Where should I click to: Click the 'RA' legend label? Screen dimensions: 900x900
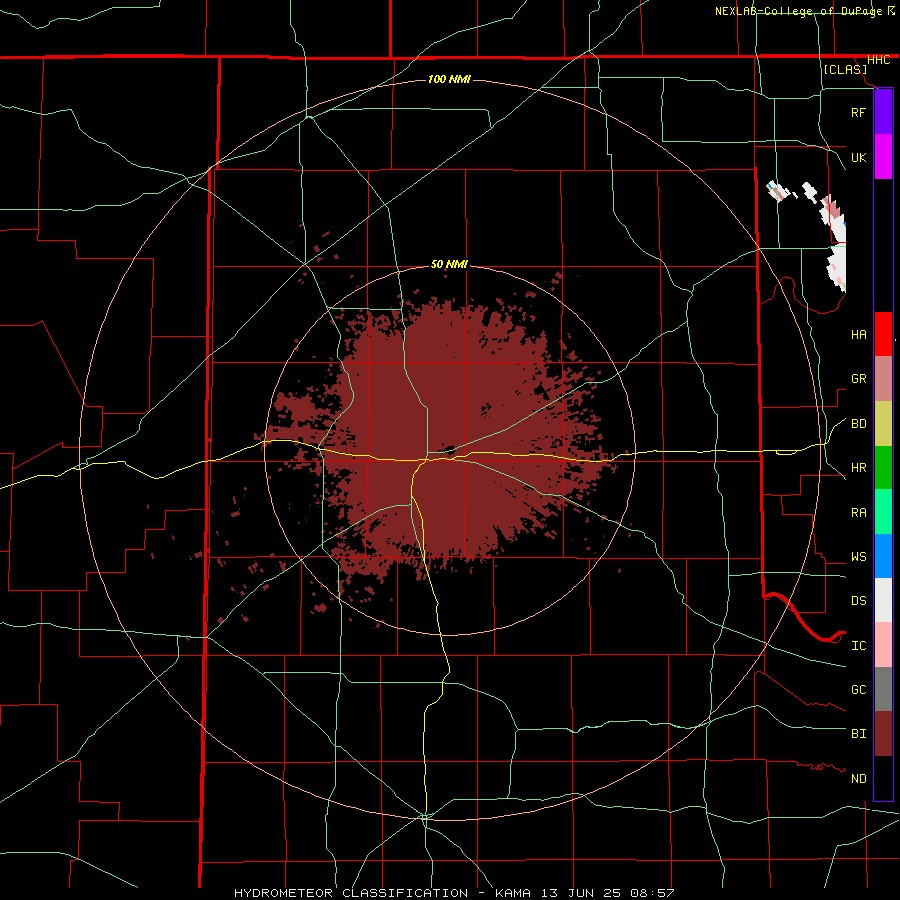coord(858,513)
